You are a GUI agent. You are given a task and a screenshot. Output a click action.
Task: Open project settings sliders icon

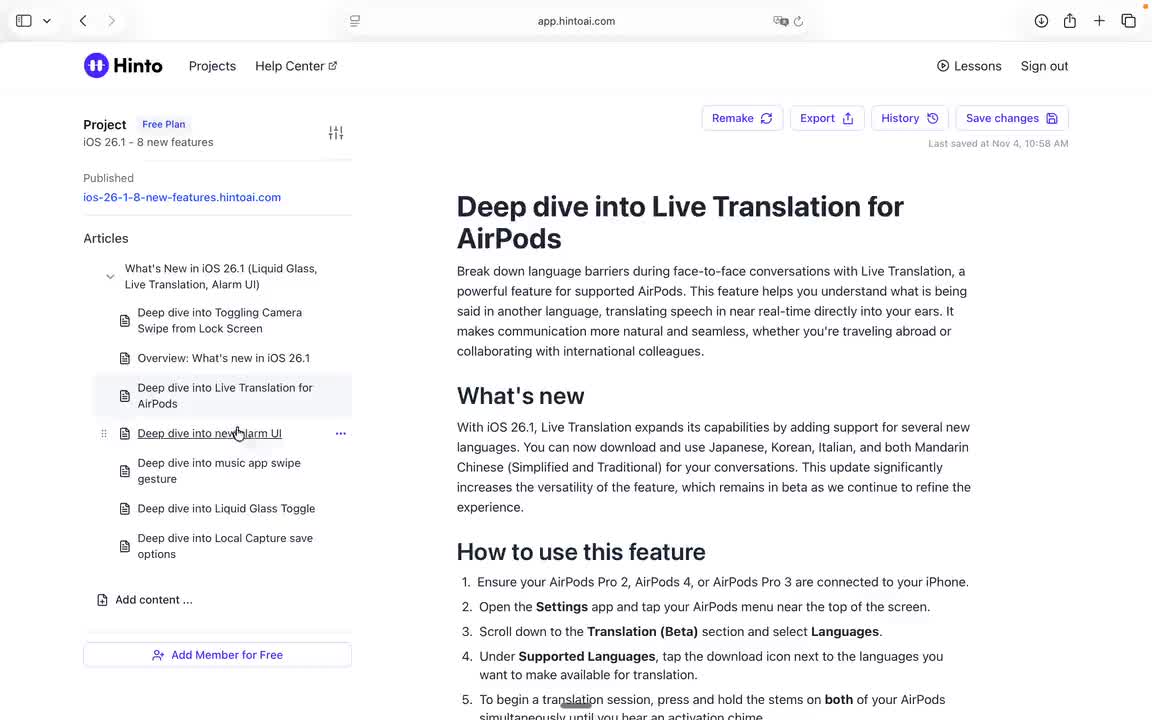[336, 133]
